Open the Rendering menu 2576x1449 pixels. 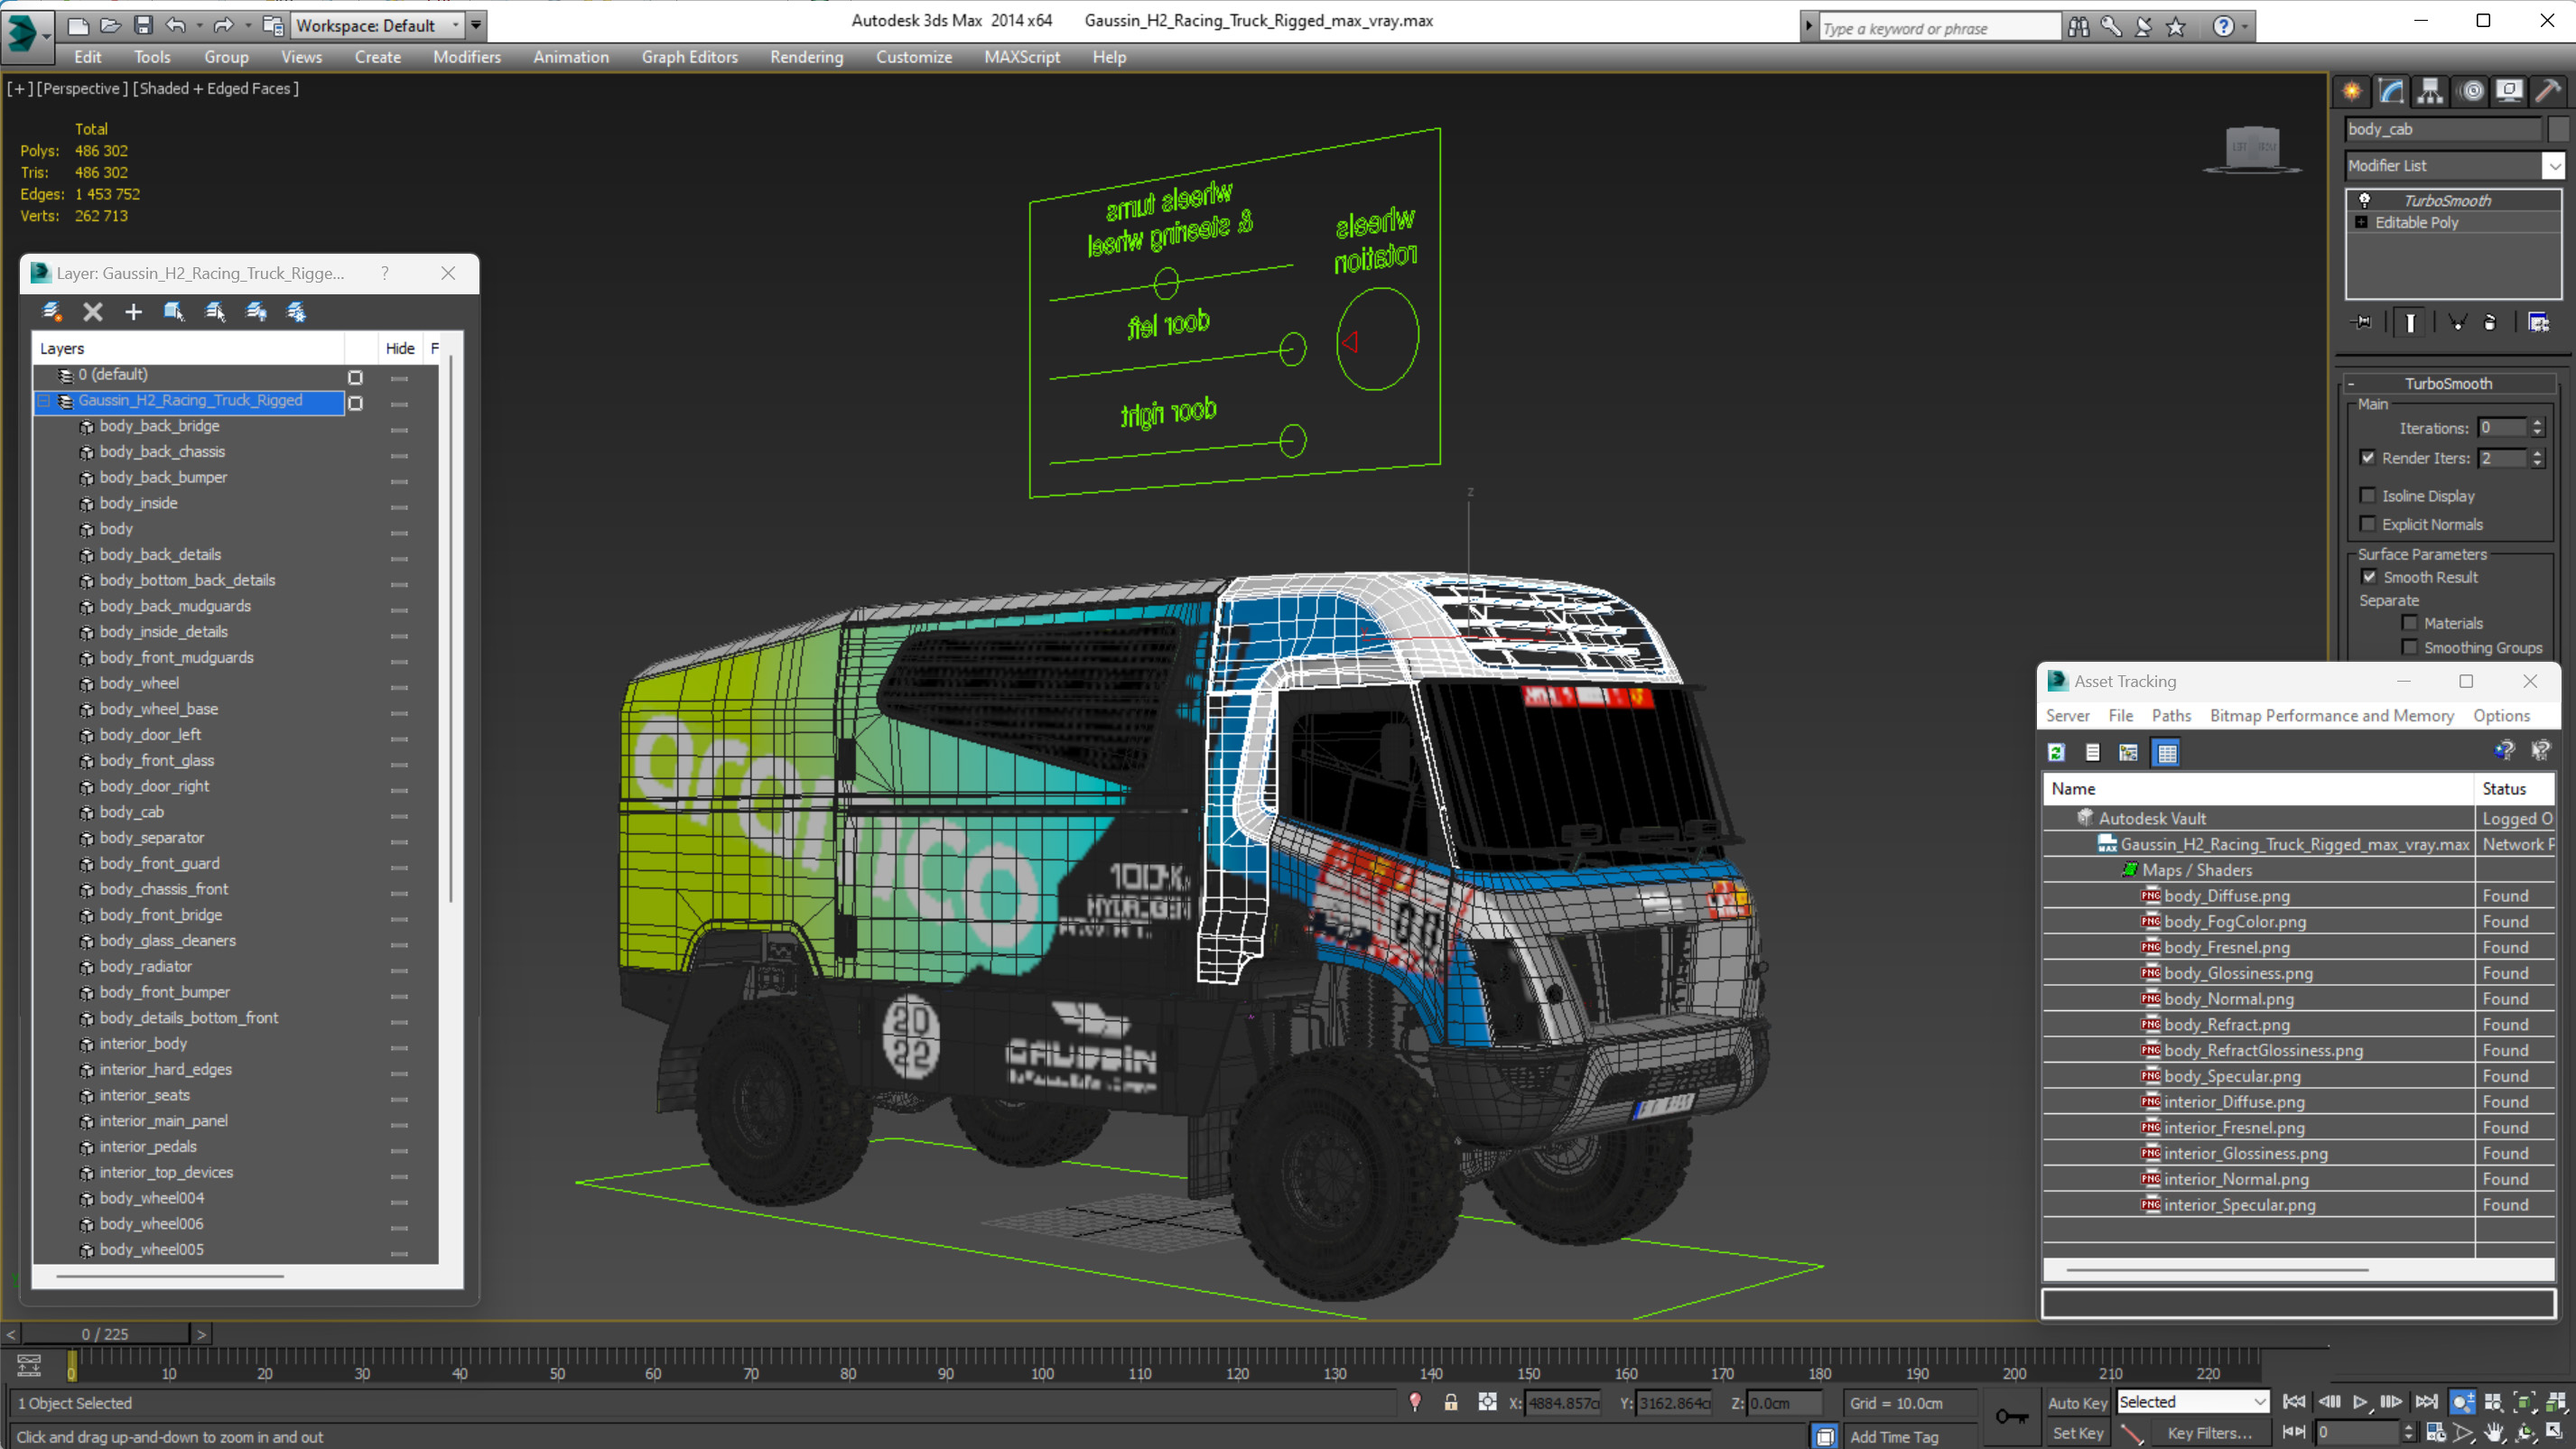[x=806, y=57]
